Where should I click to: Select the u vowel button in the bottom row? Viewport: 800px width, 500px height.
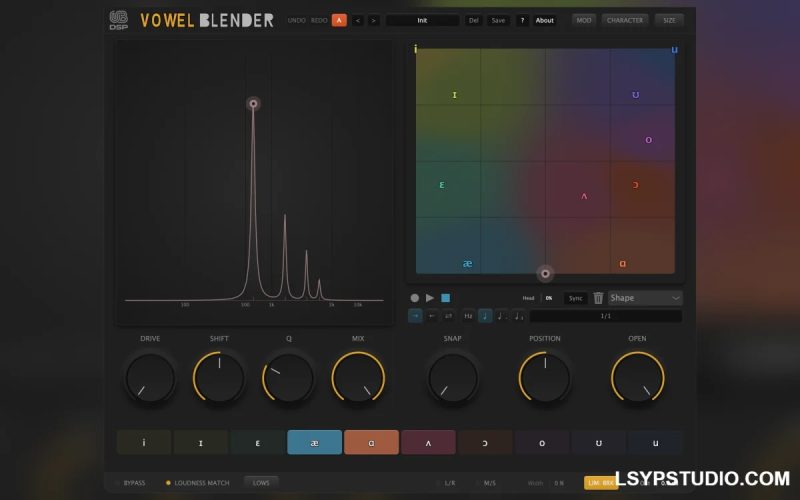pos(656,442)
